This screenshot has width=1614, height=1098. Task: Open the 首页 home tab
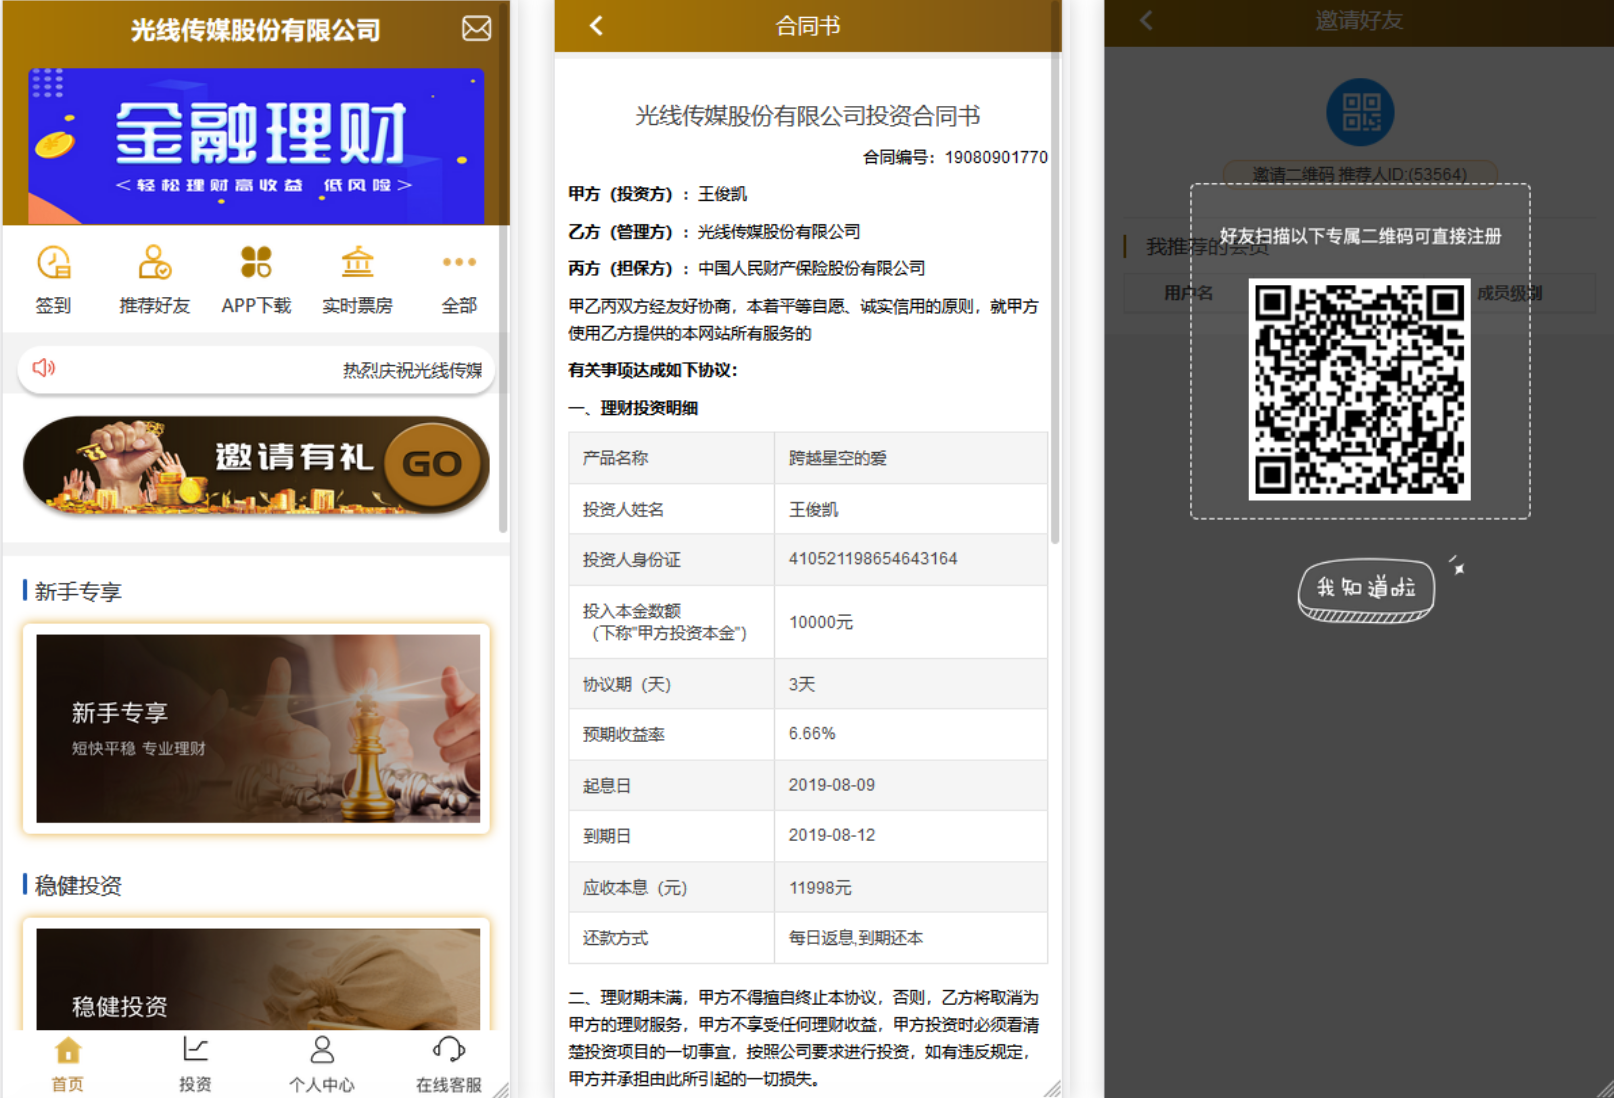point(66,1060)
